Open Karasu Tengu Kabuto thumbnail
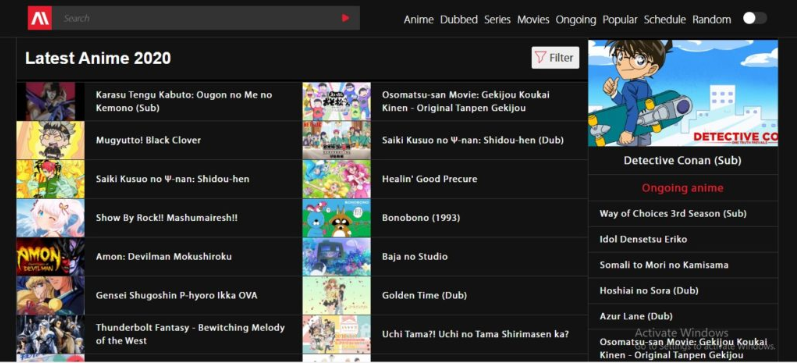Image resolution: width=798 pixels, height=364 pixels. pyautogui.click(x=50, y=101)
